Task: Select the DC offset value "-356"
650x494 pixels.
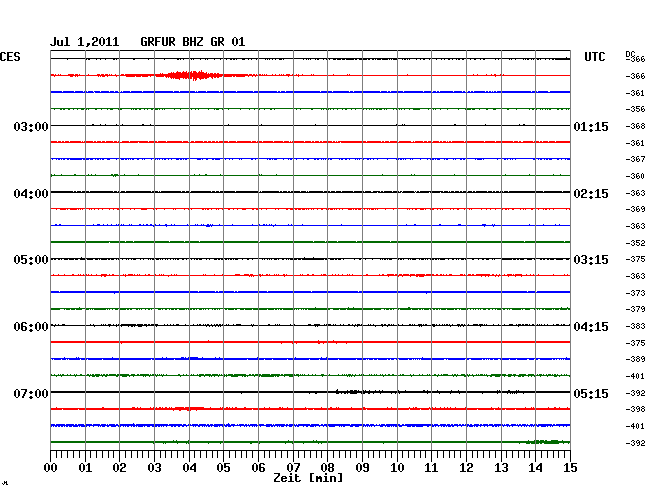Action: point(635,109)
